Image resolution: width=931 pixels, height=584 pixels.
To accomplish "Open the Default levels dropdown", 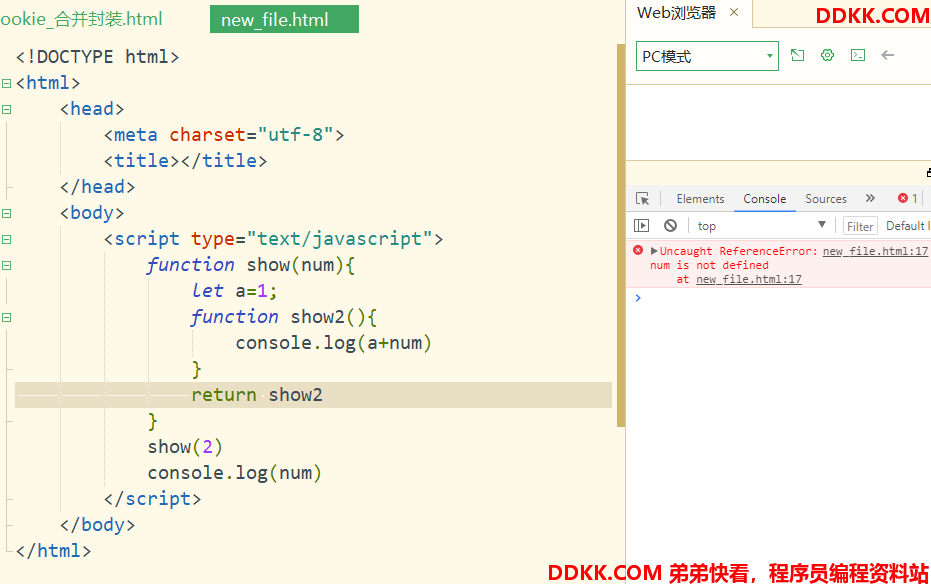I will (908, 226).
